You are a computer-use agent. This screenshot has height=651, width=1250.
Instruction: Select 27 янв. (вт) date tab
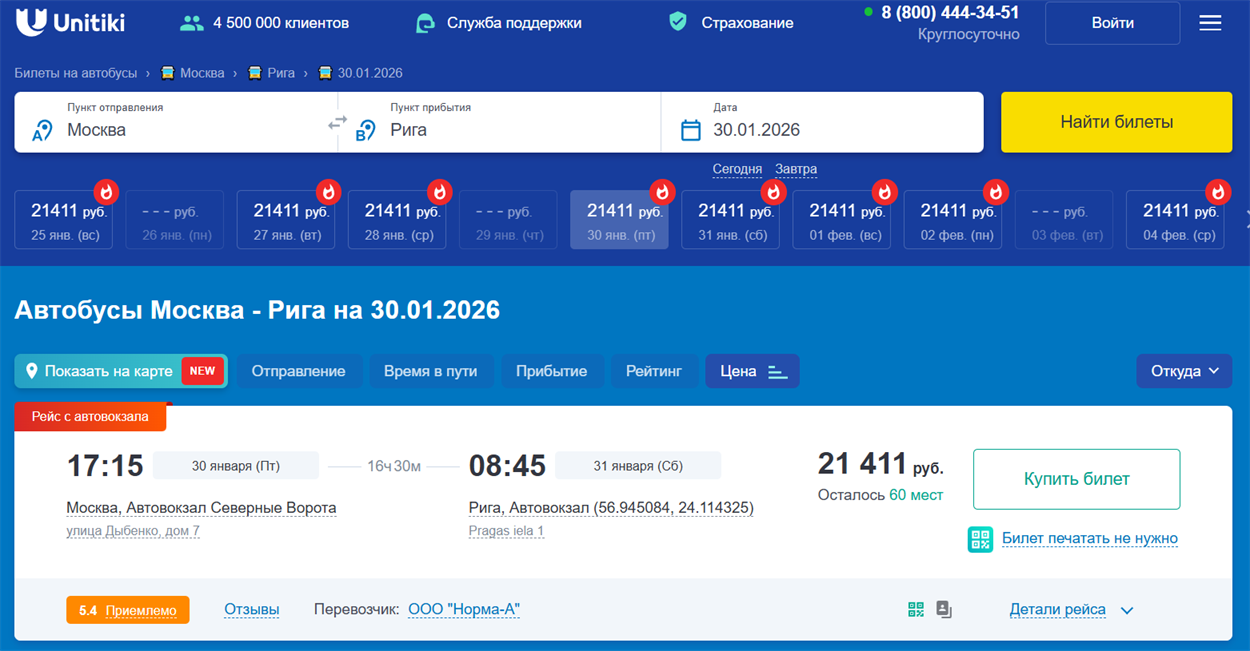286,220
